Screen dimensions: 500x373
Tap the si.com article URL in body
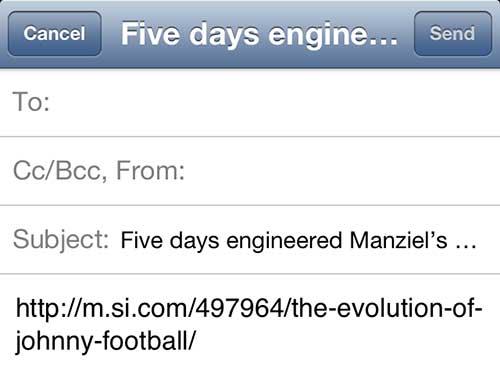[249, 324]
